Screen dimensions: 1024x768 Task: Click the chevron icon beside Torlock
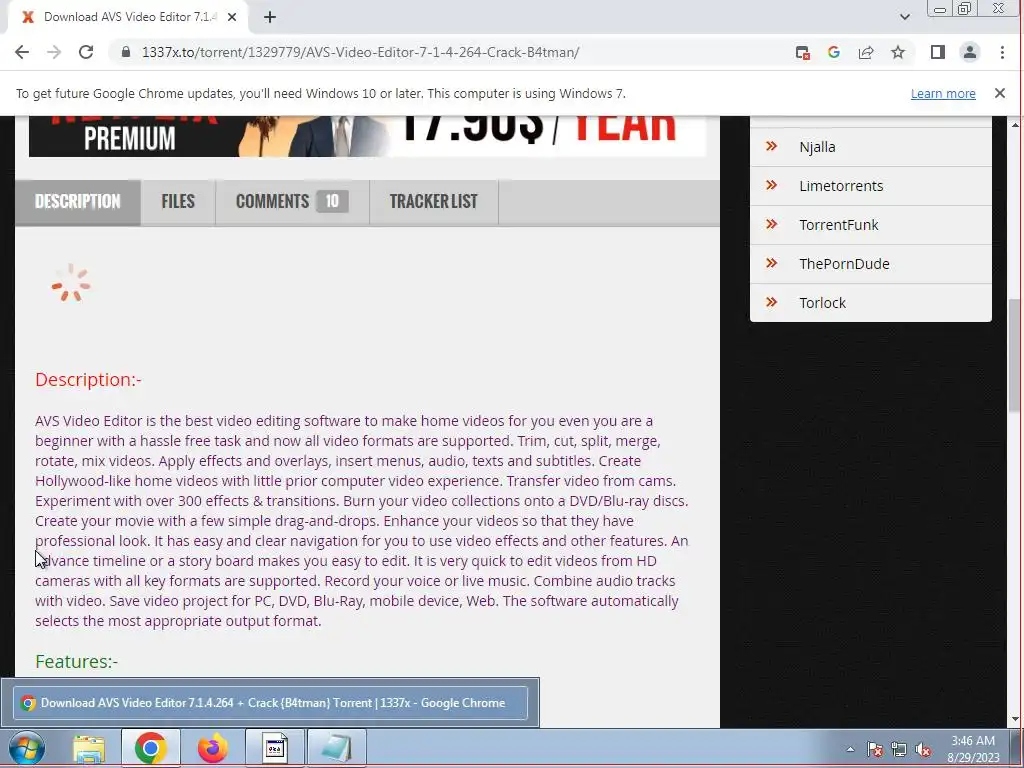click(771, 302)
